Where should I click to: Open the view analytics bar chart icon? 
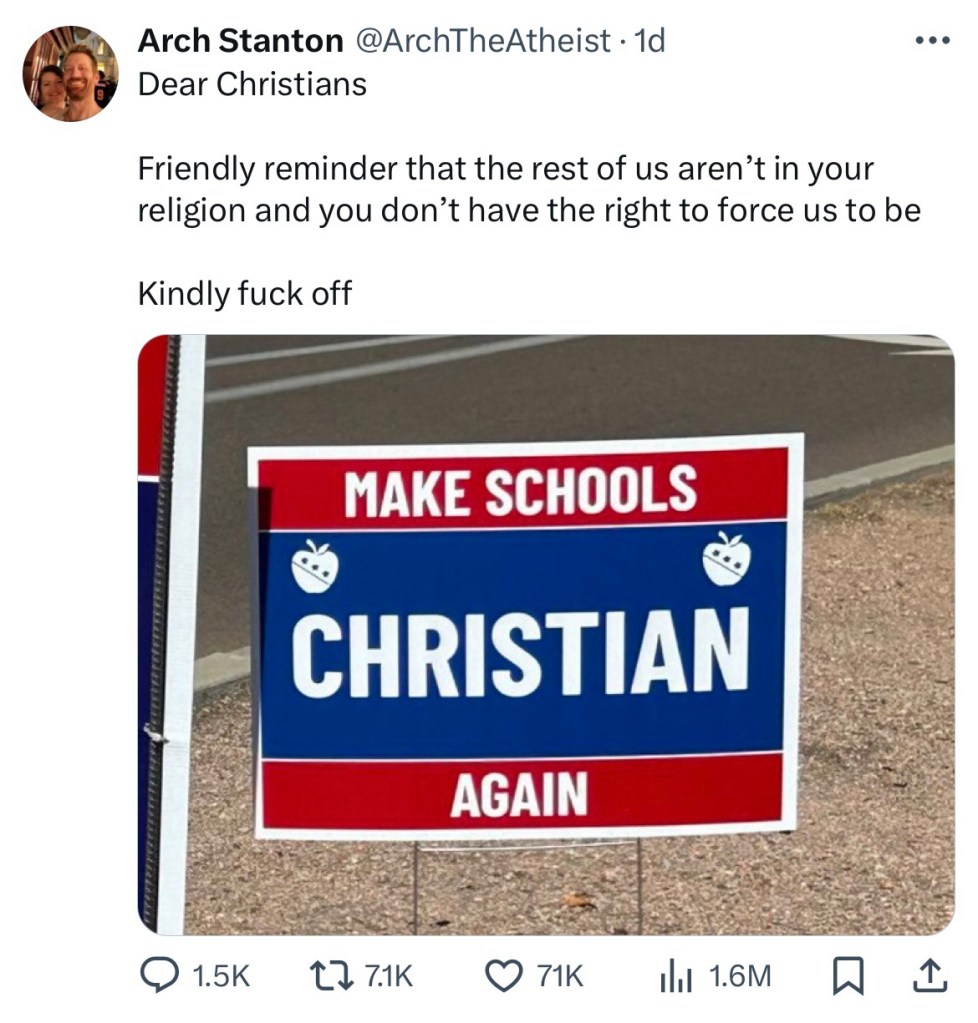[677, 977]
